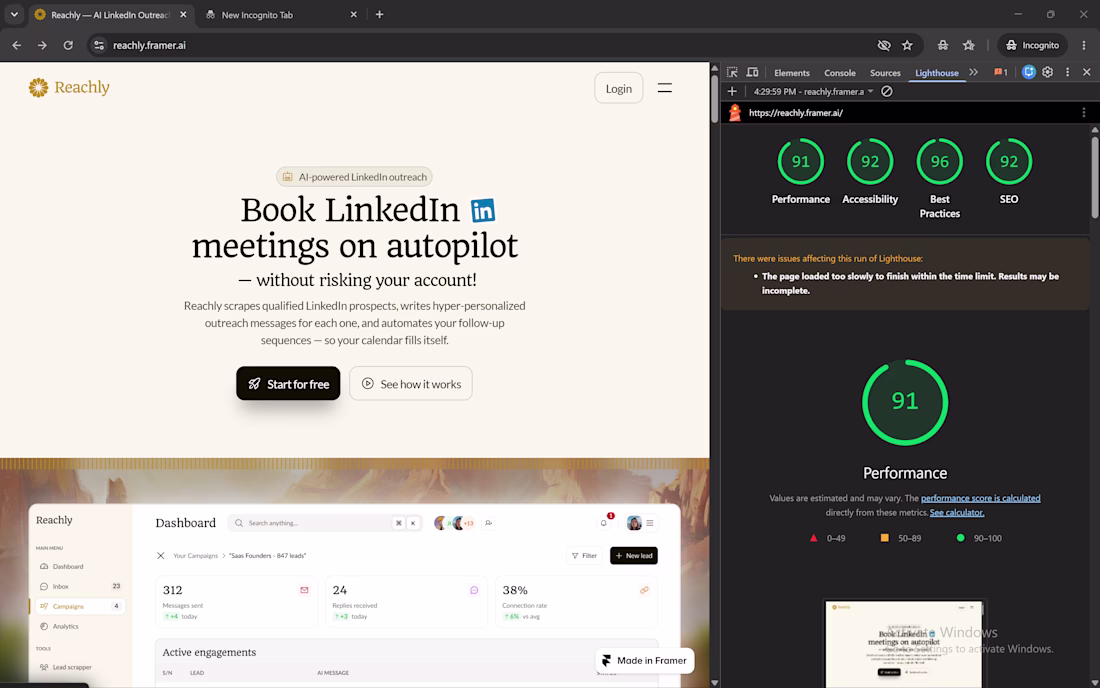Click the AI-powered LinkedIn outreach badge

coord(354,177)
